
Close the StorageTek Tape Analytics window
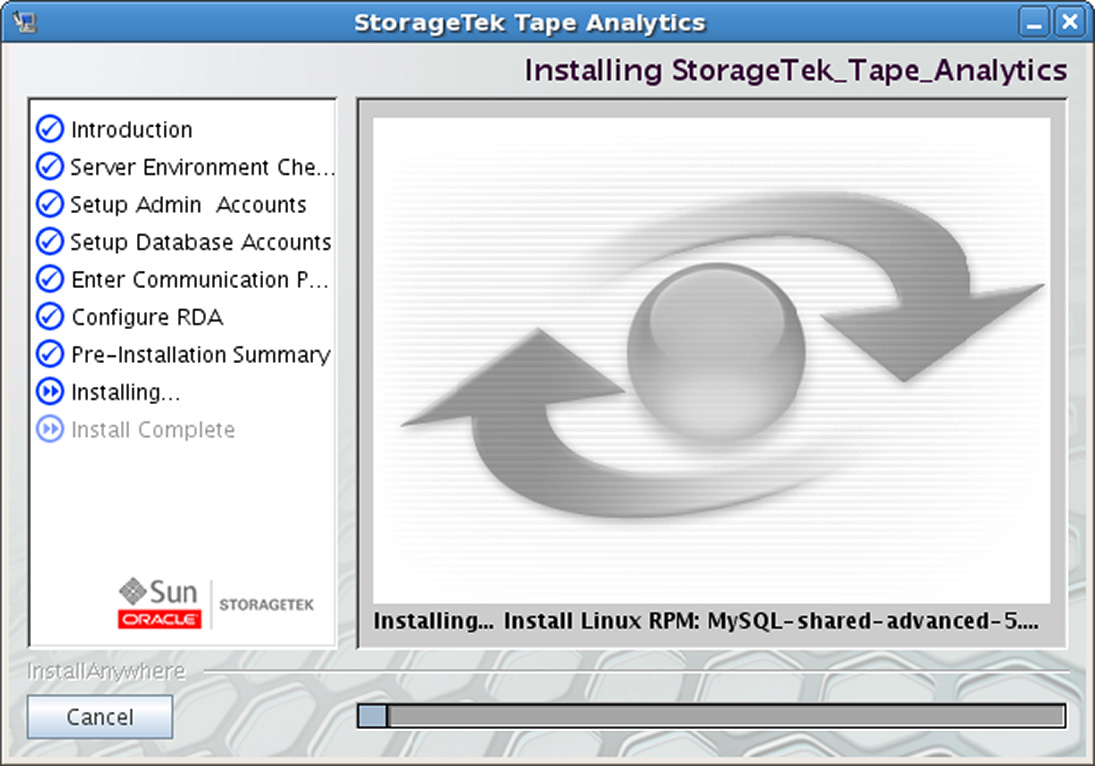1069,22
